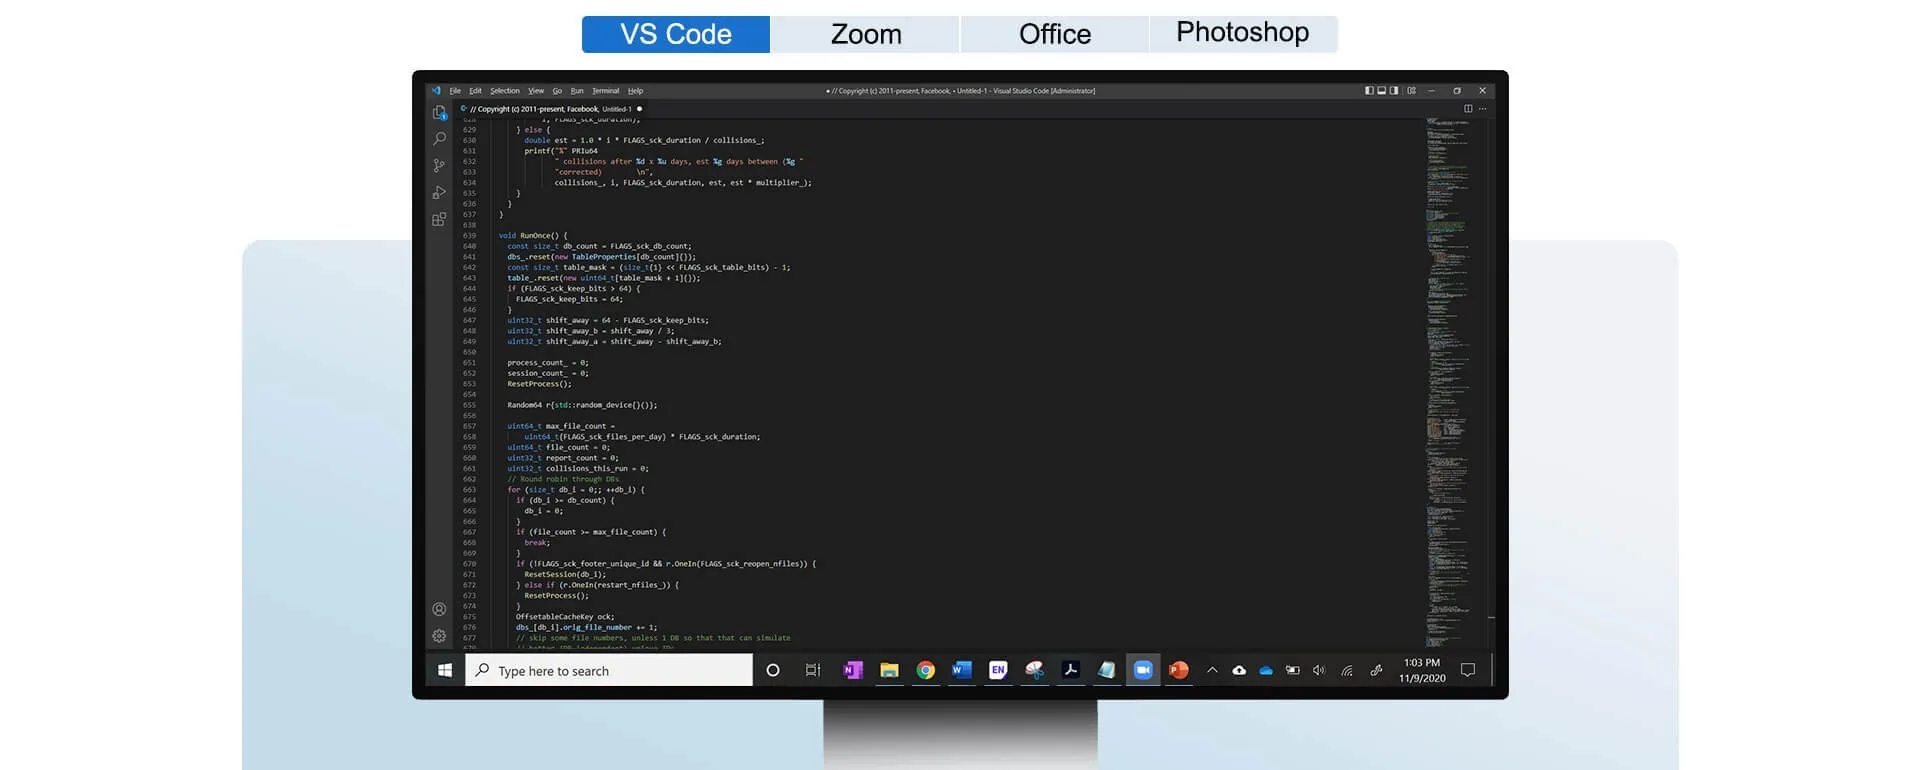Open the Explorer view in activity bar
The height and width of the screenshot is (770, 1920).
[439, 113]
